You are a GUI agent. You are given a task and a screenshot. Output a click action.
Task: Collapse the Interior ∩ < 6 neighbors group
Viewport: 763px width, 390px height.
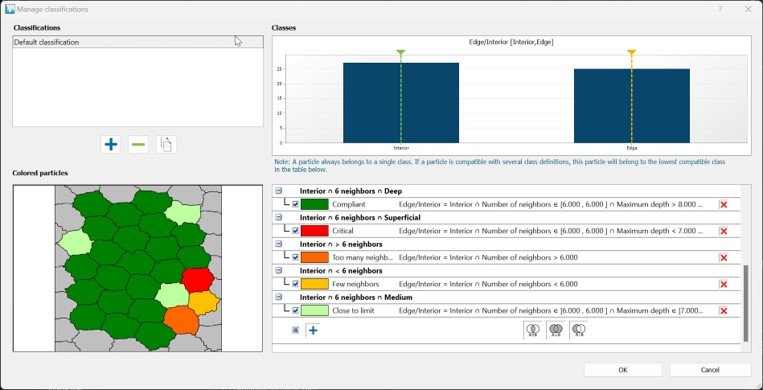click(x=279, y=271)
